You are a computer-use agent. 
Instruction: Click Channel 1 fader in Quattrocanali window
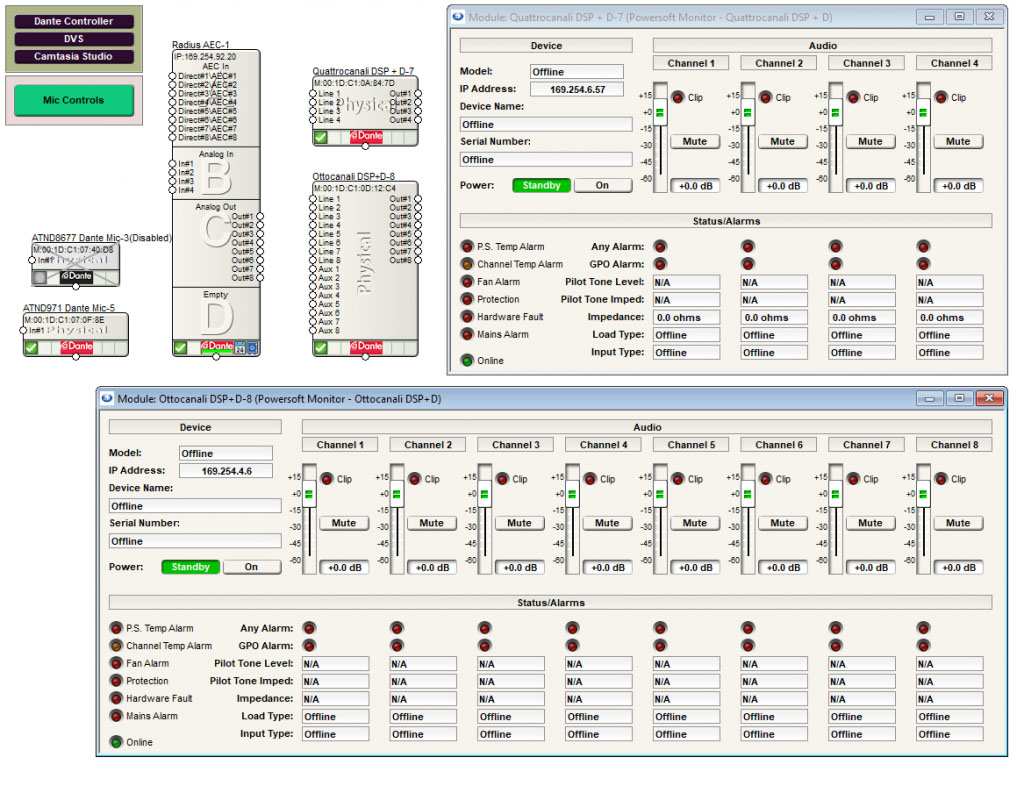pos(660,112)
